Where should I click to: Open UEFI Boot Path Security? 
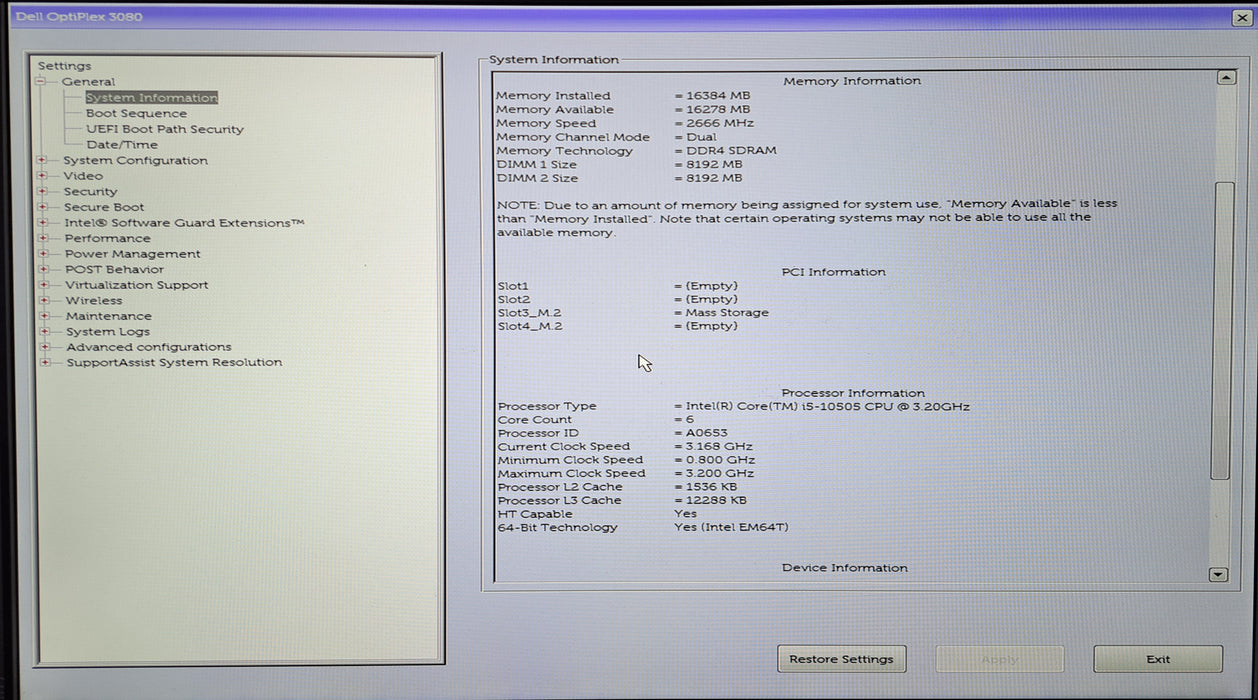165,129
